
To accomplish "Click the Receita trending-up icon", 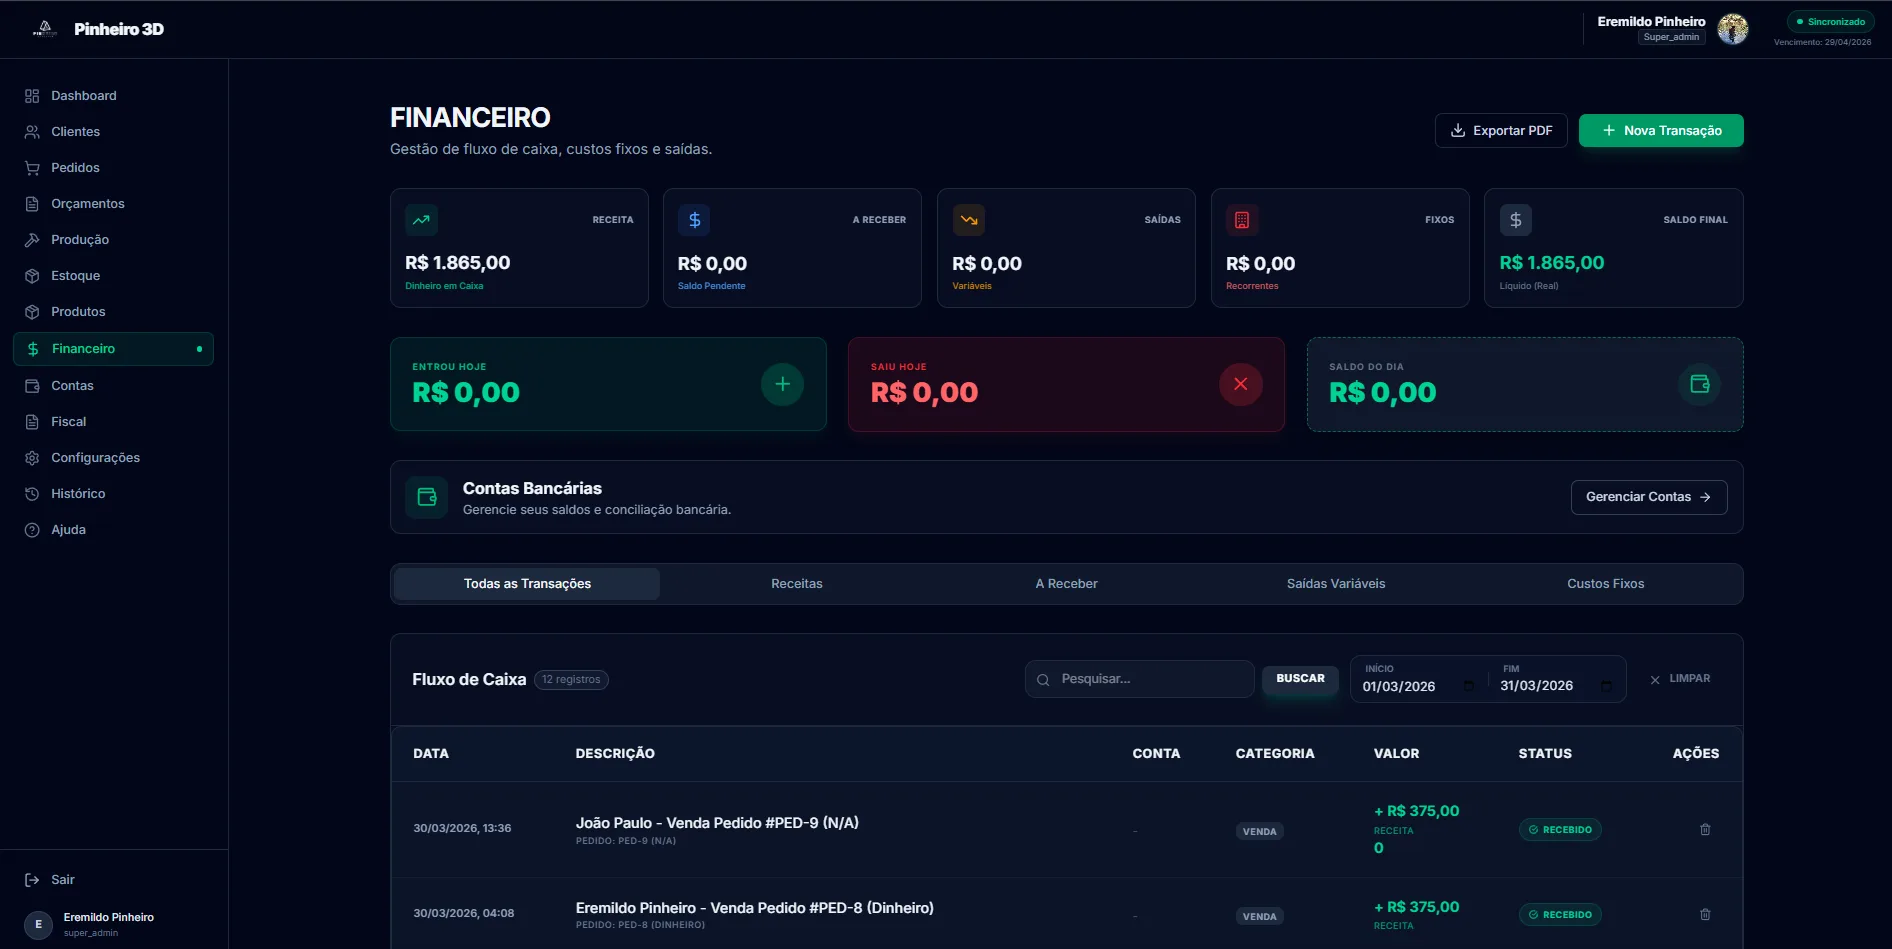I will pos(421,220).
